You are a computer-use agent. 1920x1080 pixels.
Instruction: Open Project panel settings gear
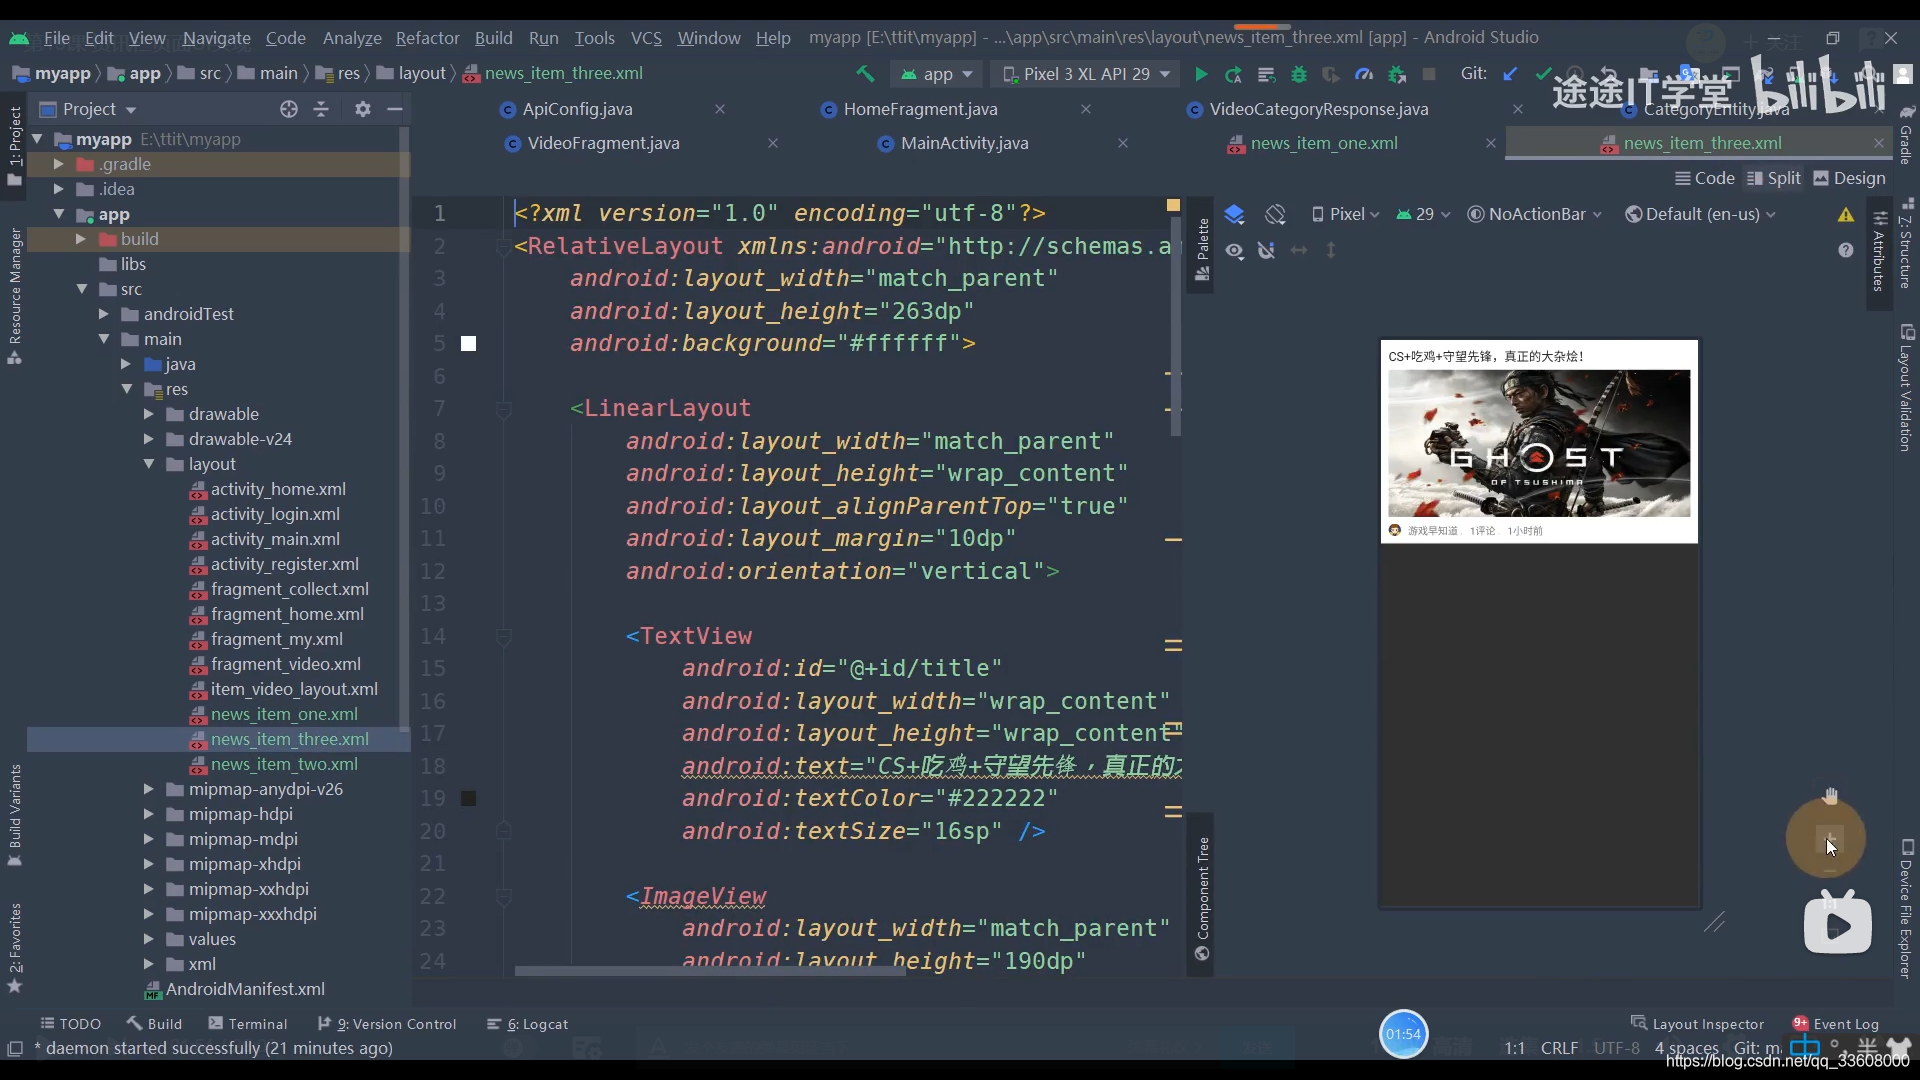(x=363, y=109)
